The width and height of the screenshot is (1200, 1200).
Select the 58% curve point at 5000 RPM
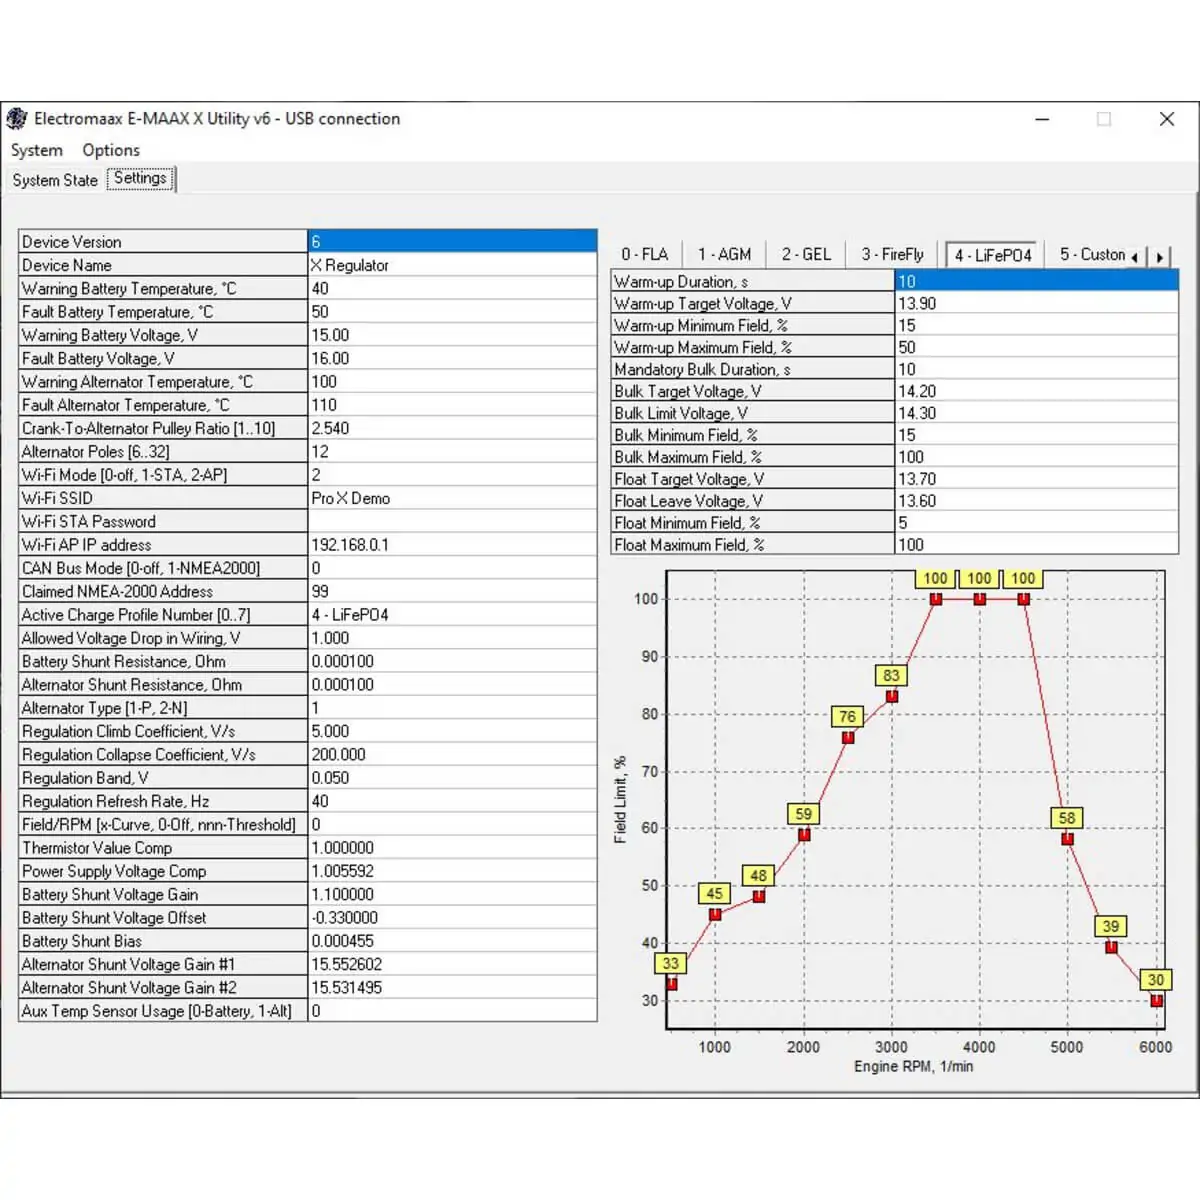[x=1068, y=839]
